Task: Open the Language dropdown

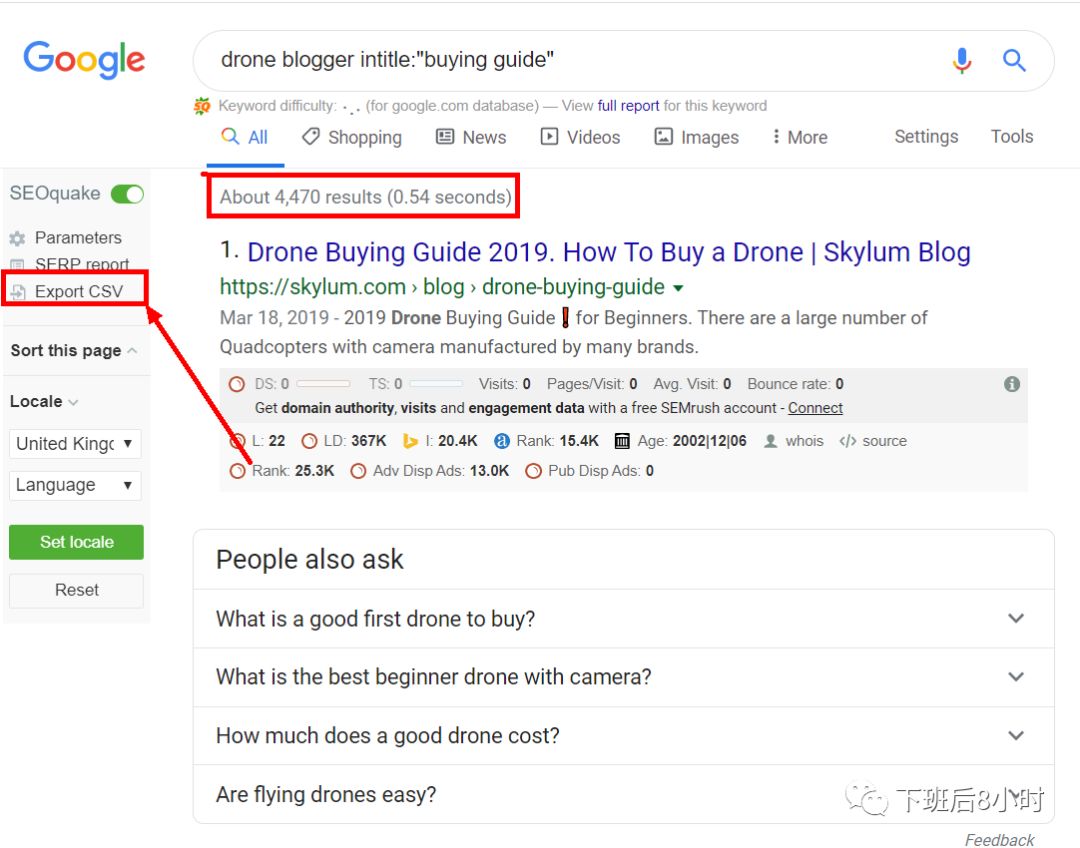Action: 75,486
